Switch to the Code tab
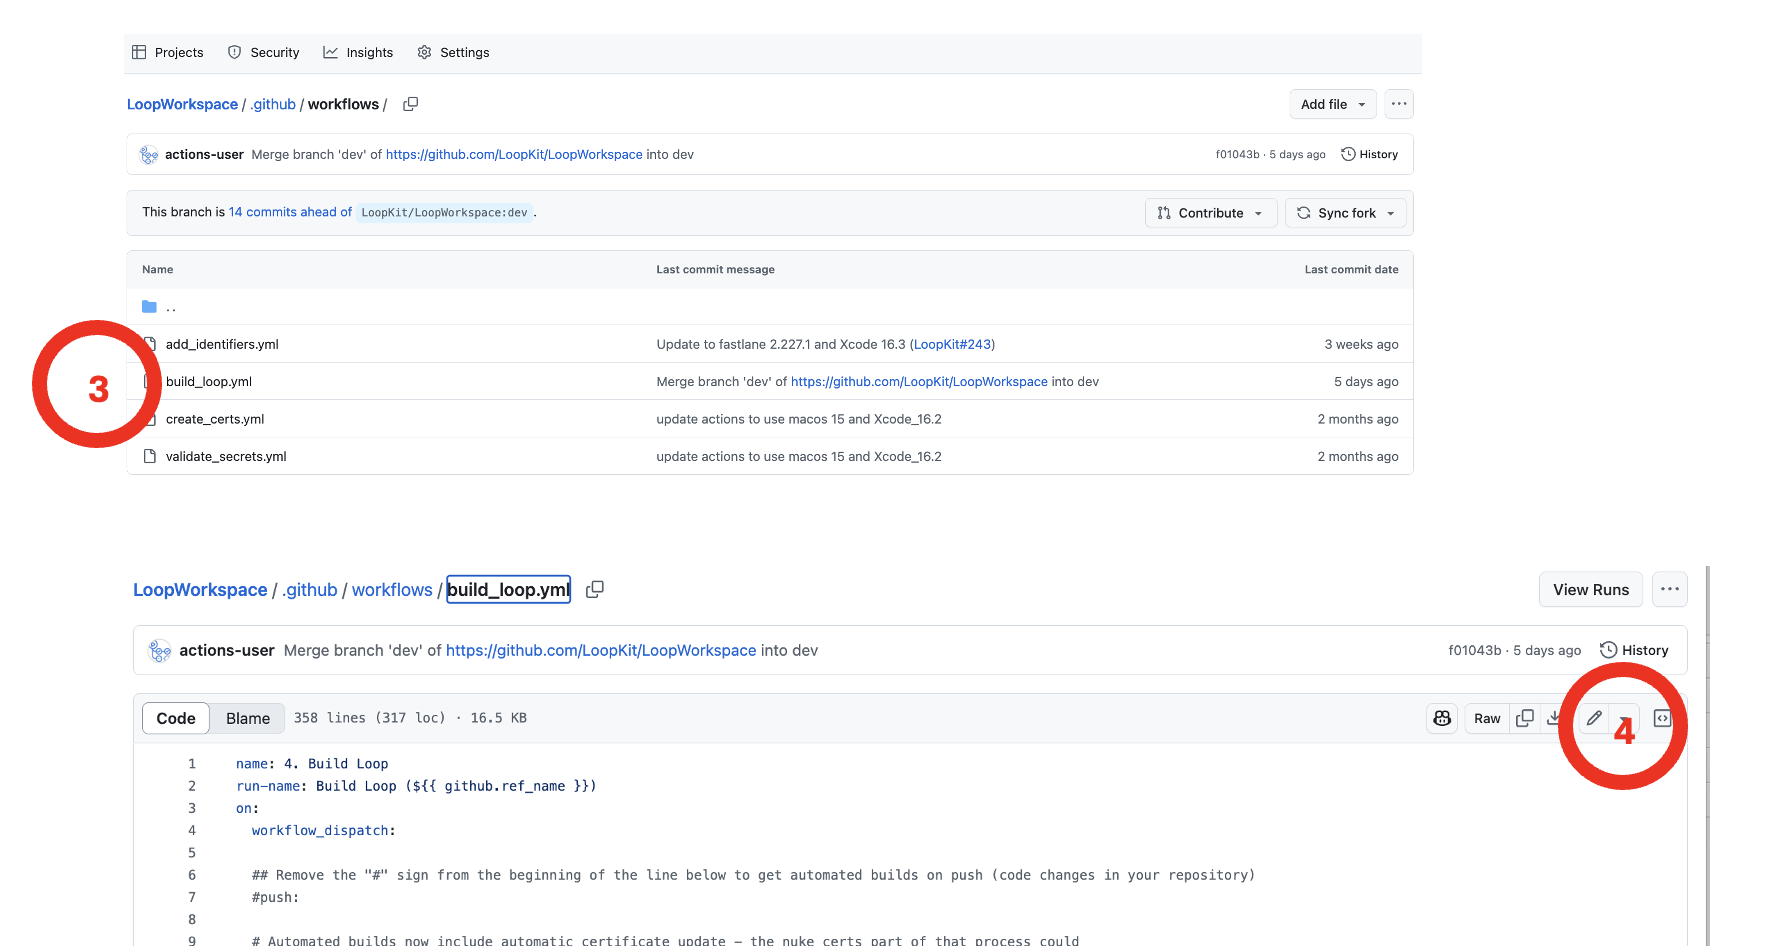The image size is (1786, 946). tap(176, 718)
